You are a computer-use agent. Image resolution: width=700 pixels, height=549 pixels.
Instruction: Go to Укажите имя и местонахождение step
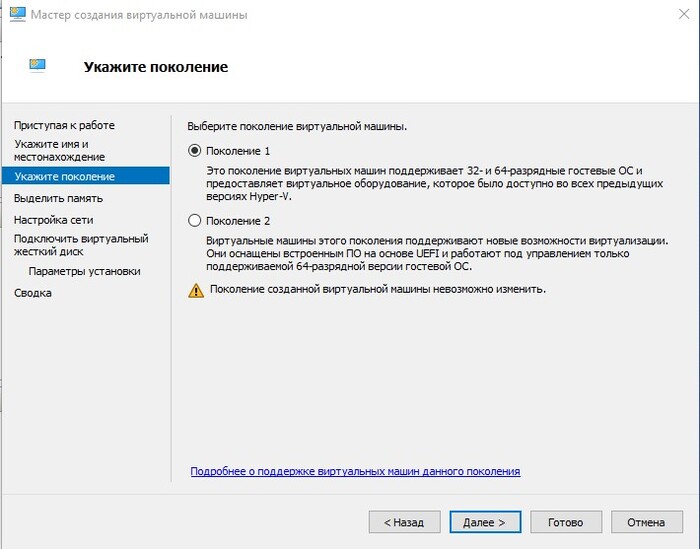coord(59,151)
